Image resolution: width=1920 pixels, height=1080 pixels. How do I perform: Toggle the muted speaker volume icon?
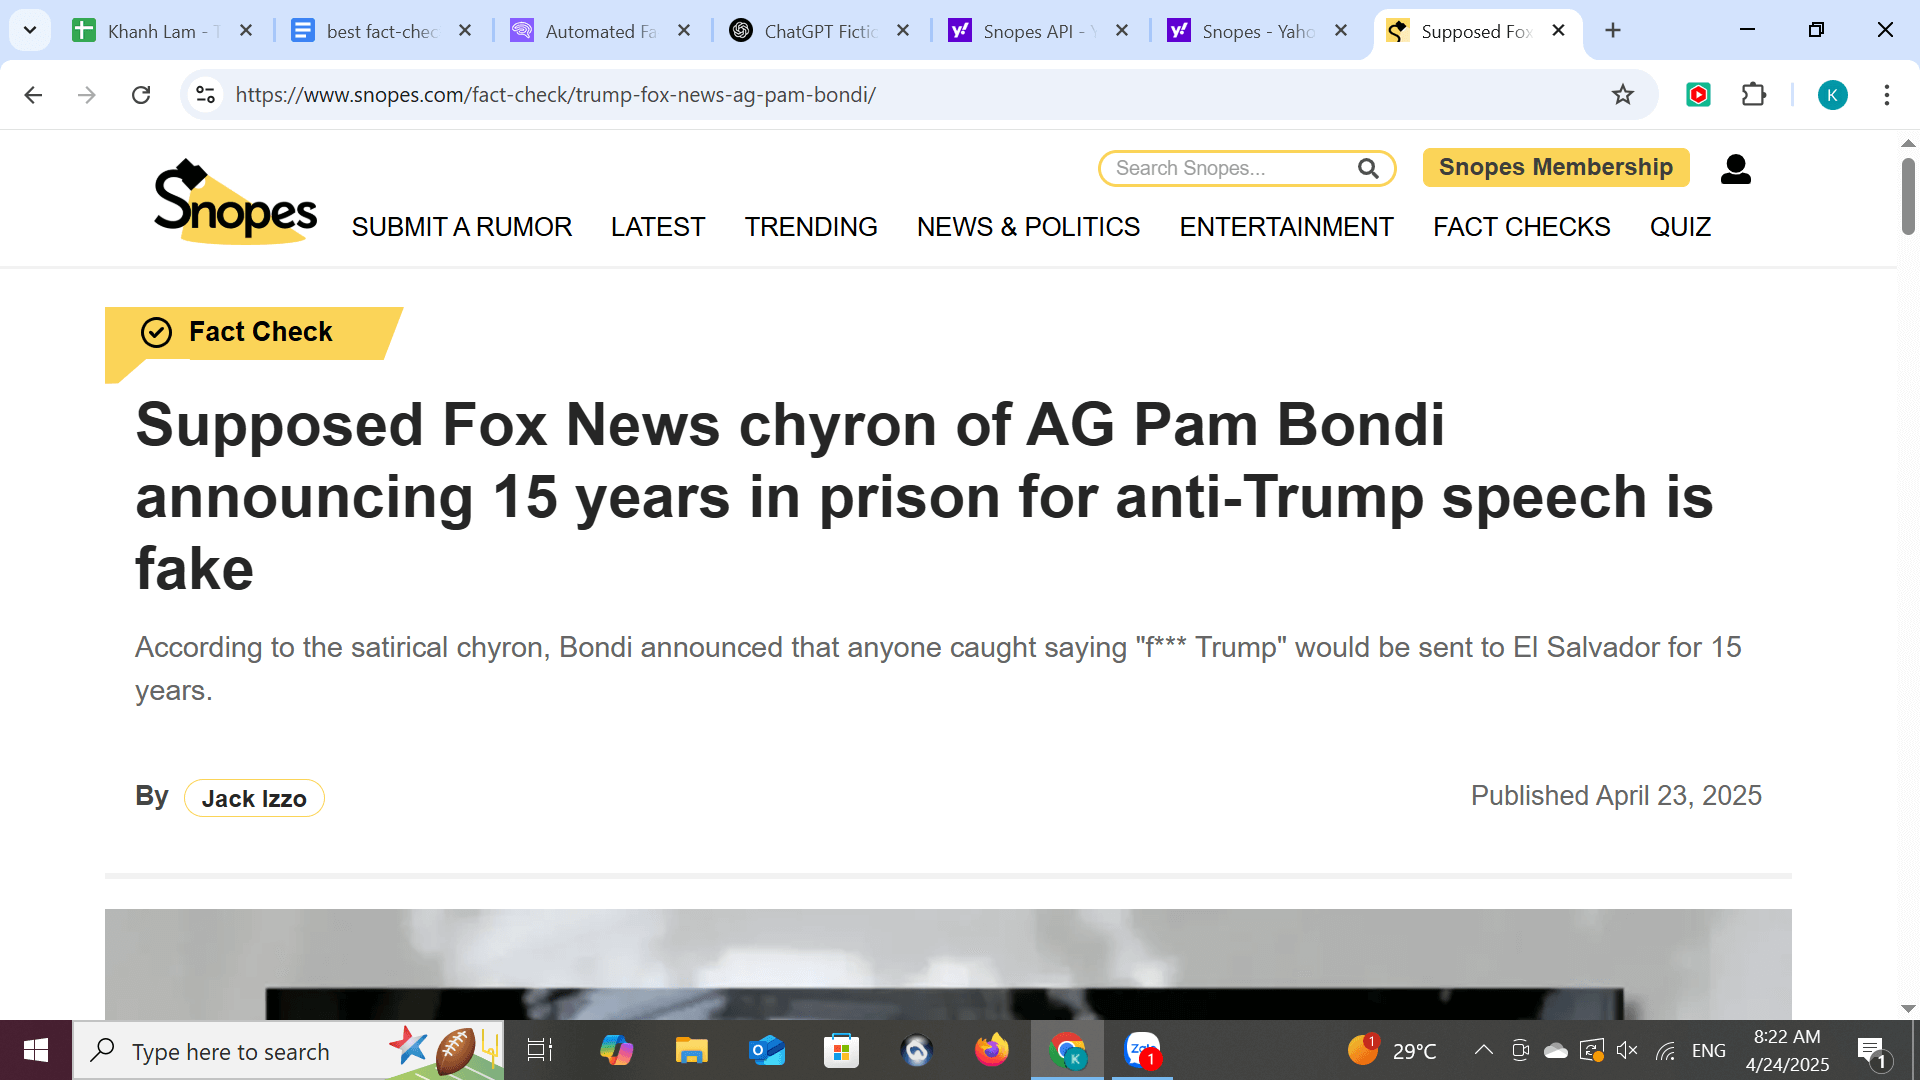pyautogui.click(x=1627, y=1050)
